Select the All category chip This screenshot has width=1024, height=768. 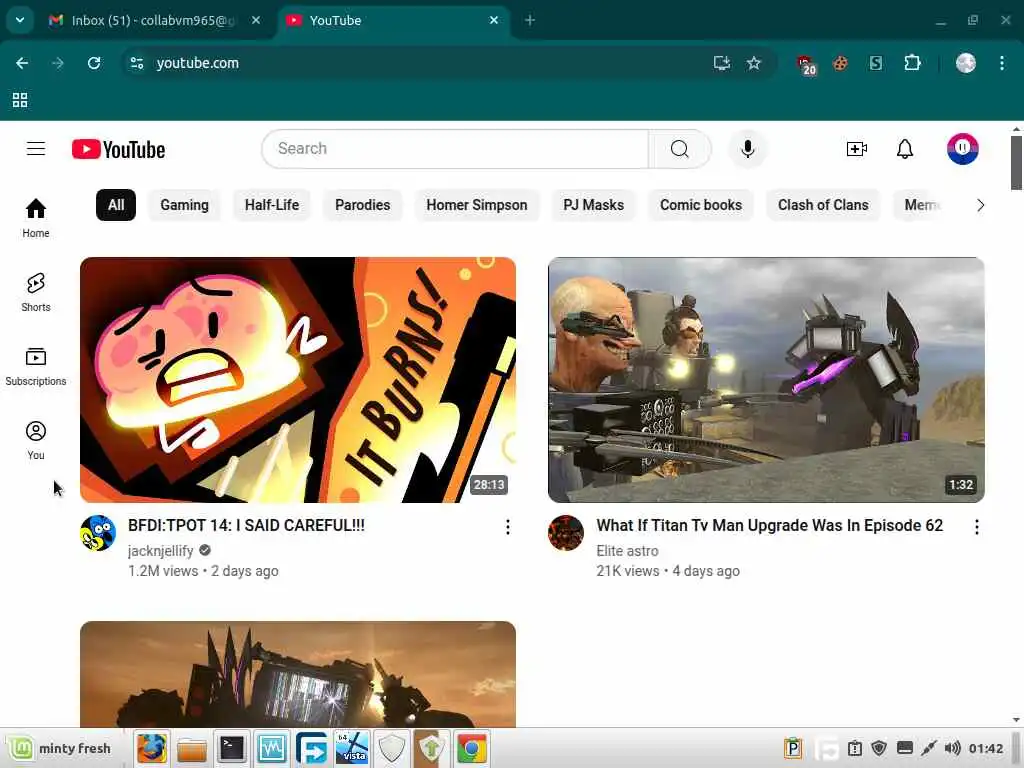point(116,205)
